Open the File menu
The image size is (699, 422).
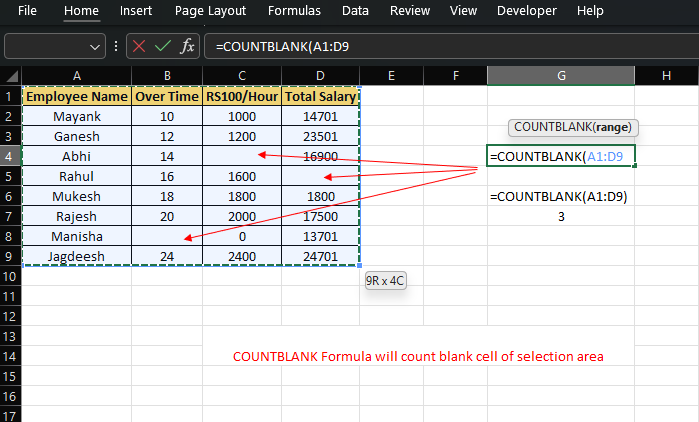tap(28, 11)
